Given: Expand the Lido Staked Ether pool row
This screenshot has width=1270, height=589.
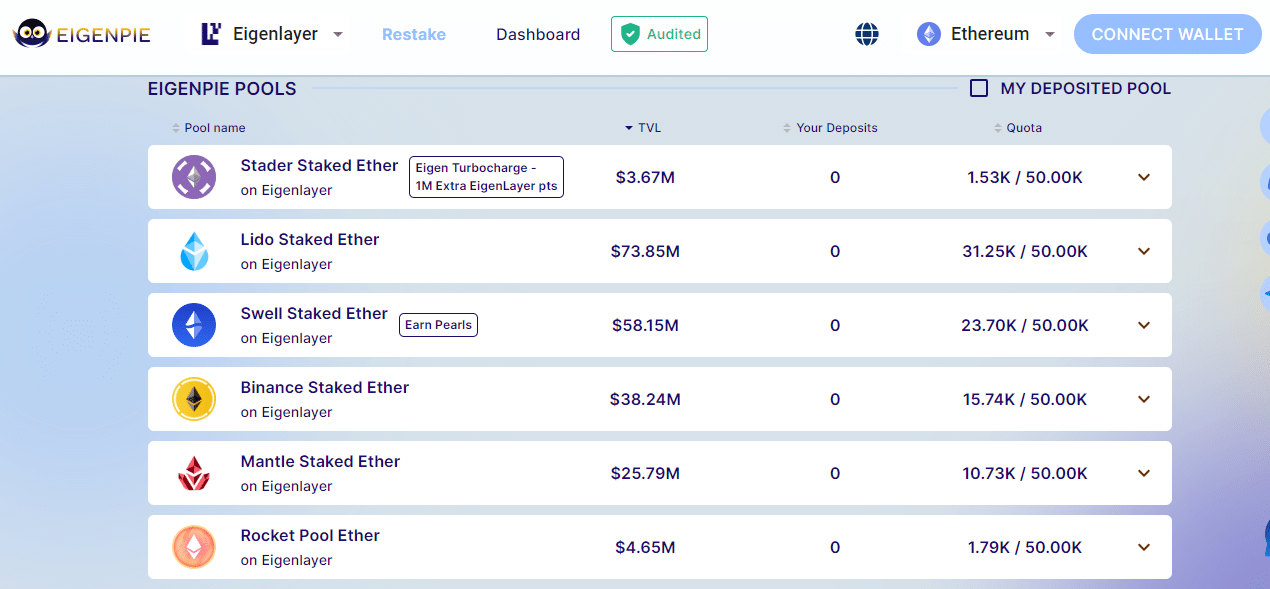Looking at the screenshot, I should click(x=1144, y=251).
